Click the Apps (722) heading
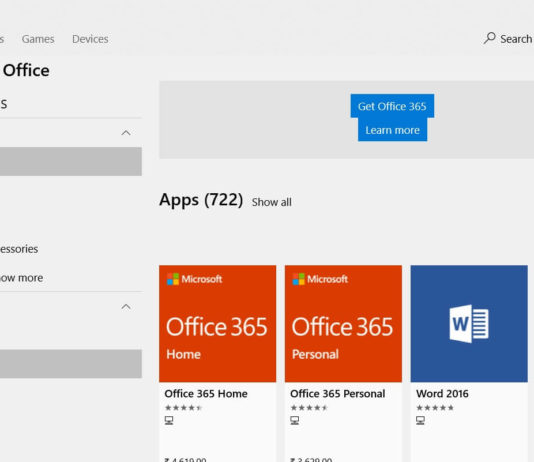This screenshot has width=534, height=462. pyautogui.click(x=201, y=200)
